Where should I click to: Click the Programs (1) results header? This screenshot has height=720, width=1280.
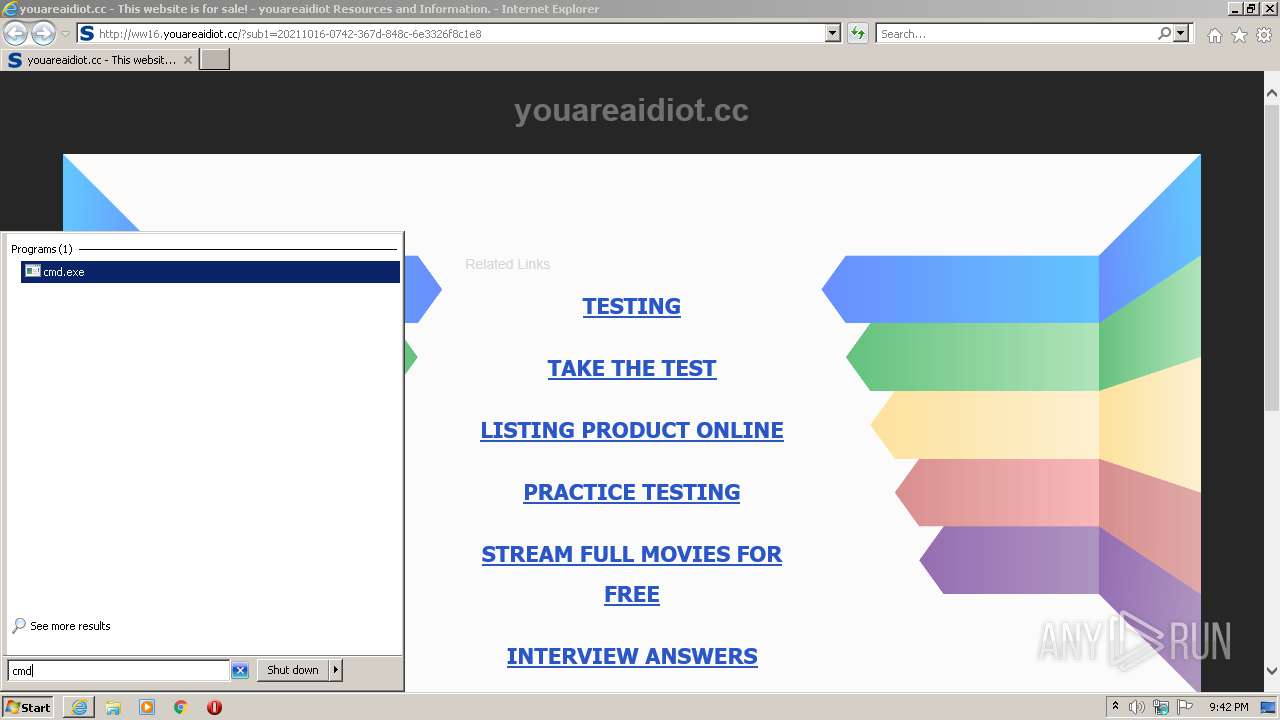(x=42, y=249)
